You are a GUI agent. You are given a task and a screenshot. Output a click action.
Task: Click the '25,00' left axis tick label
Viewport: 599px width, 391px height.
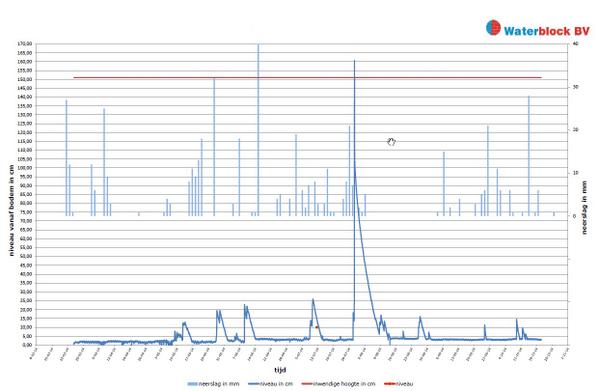pyautogui.click(x=26, y=301)
